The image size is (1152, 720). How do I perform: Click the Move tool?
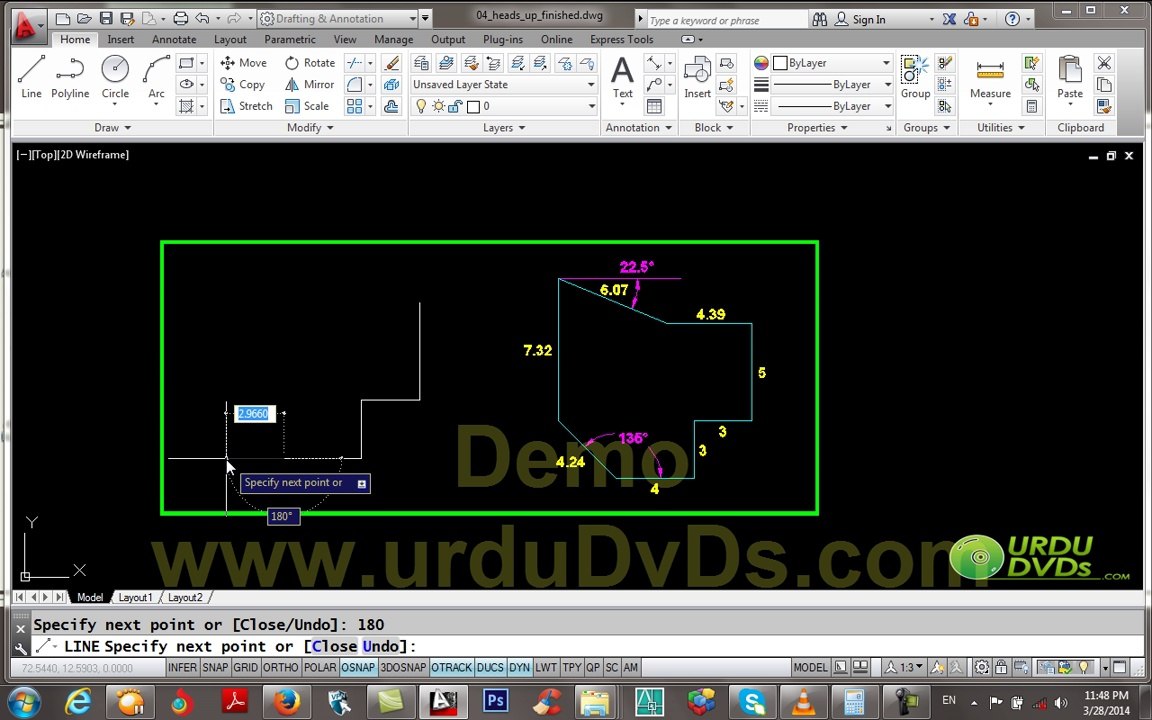tap(243, 63)
